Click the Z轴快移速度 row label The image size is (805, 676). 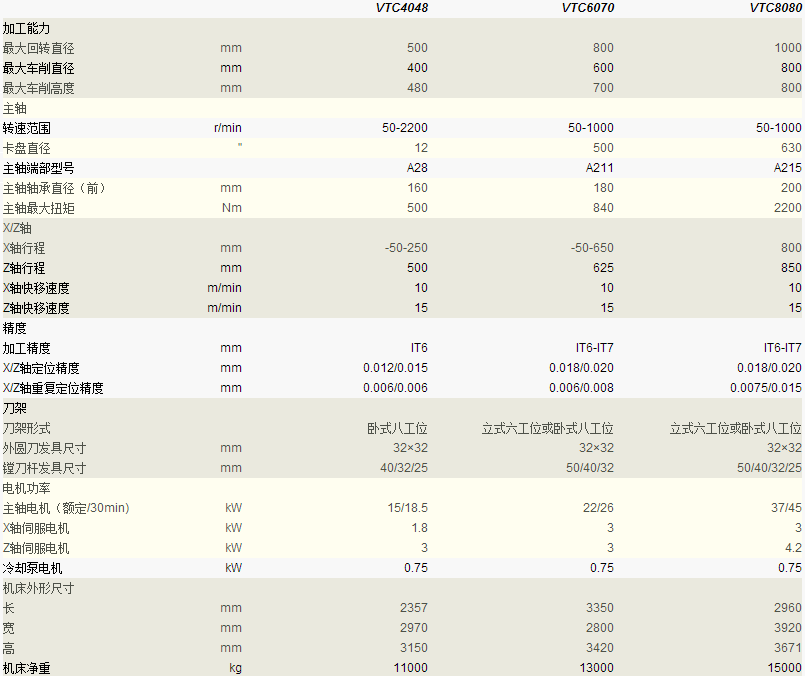pos(36,308)
